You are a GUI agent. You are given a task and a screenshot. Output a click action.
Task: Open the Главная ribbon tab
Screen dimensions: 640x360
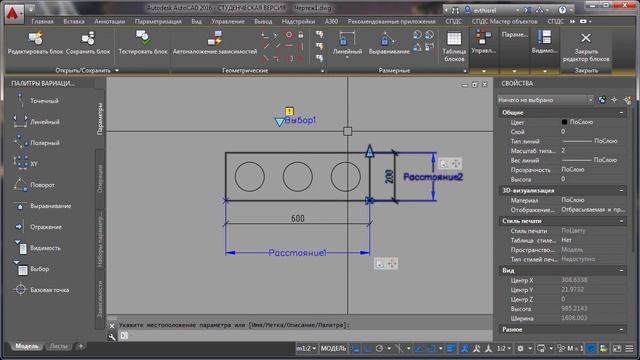click(x=42, y=21)
